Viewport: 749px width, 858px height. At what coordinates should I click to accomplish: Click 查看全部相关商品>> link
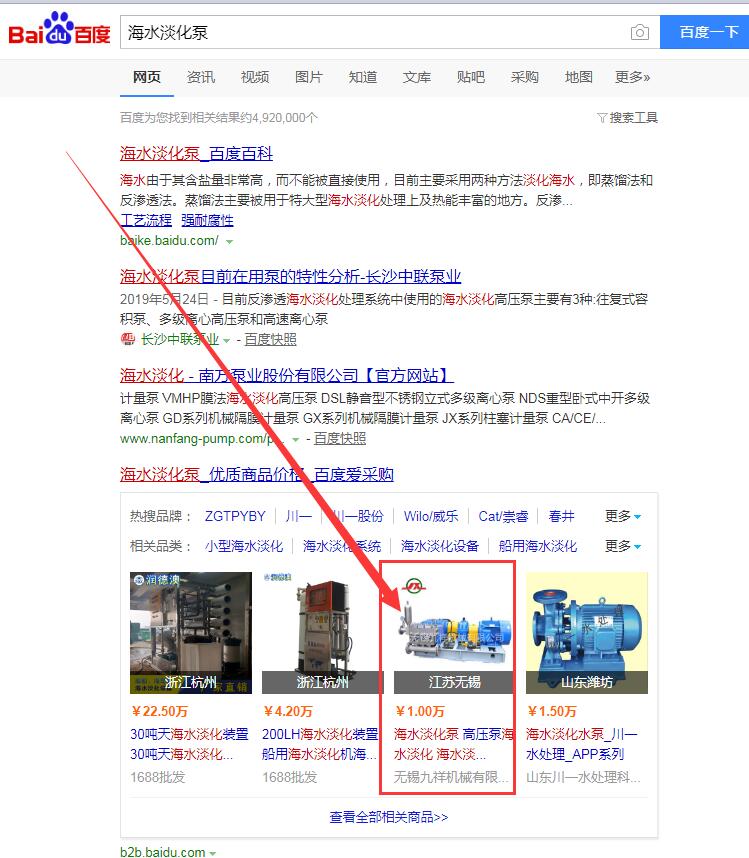coord(389,817)
